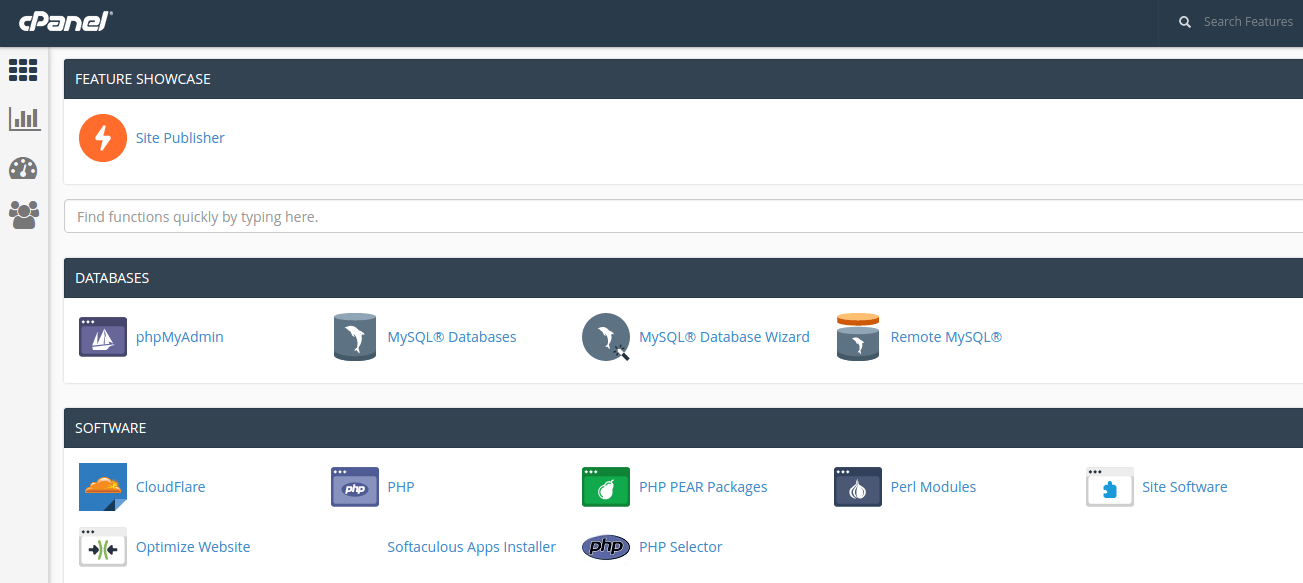Click the MySQL Database Wizard icon

[x=606, y=337]
